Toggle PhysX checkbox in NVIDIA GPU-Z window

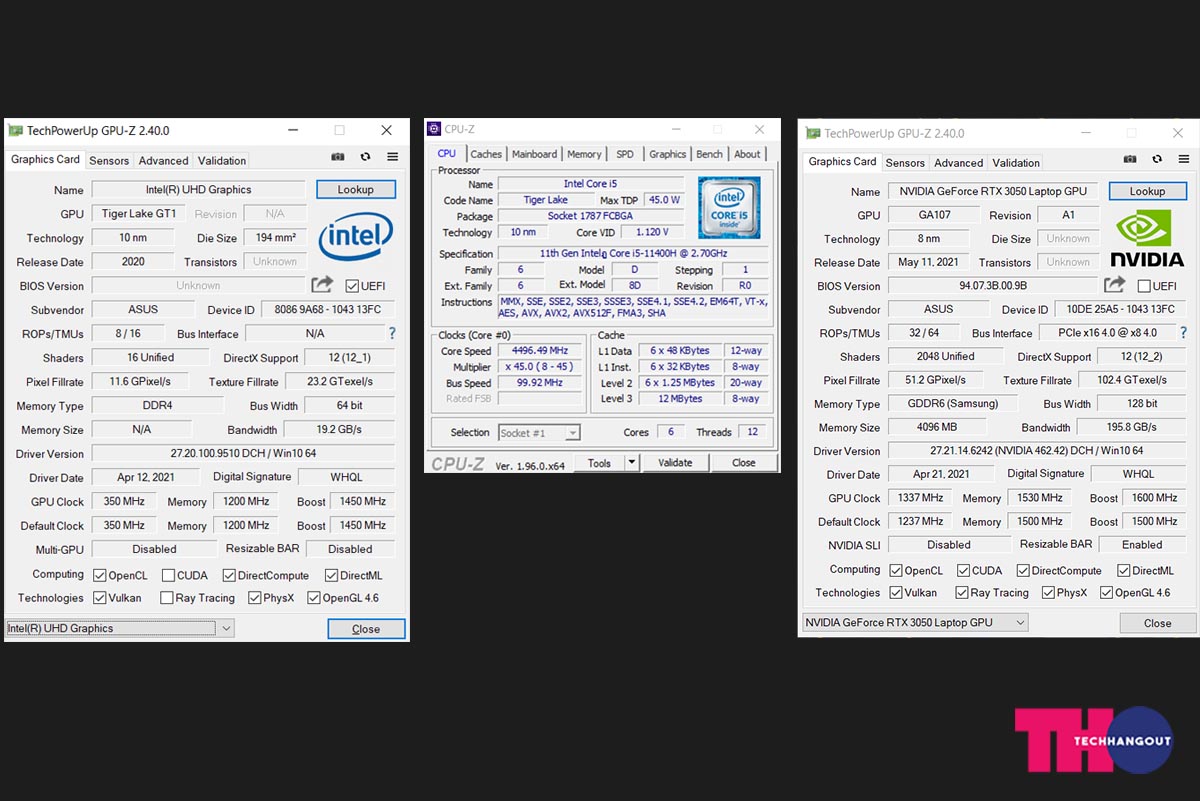[1048, 592]
